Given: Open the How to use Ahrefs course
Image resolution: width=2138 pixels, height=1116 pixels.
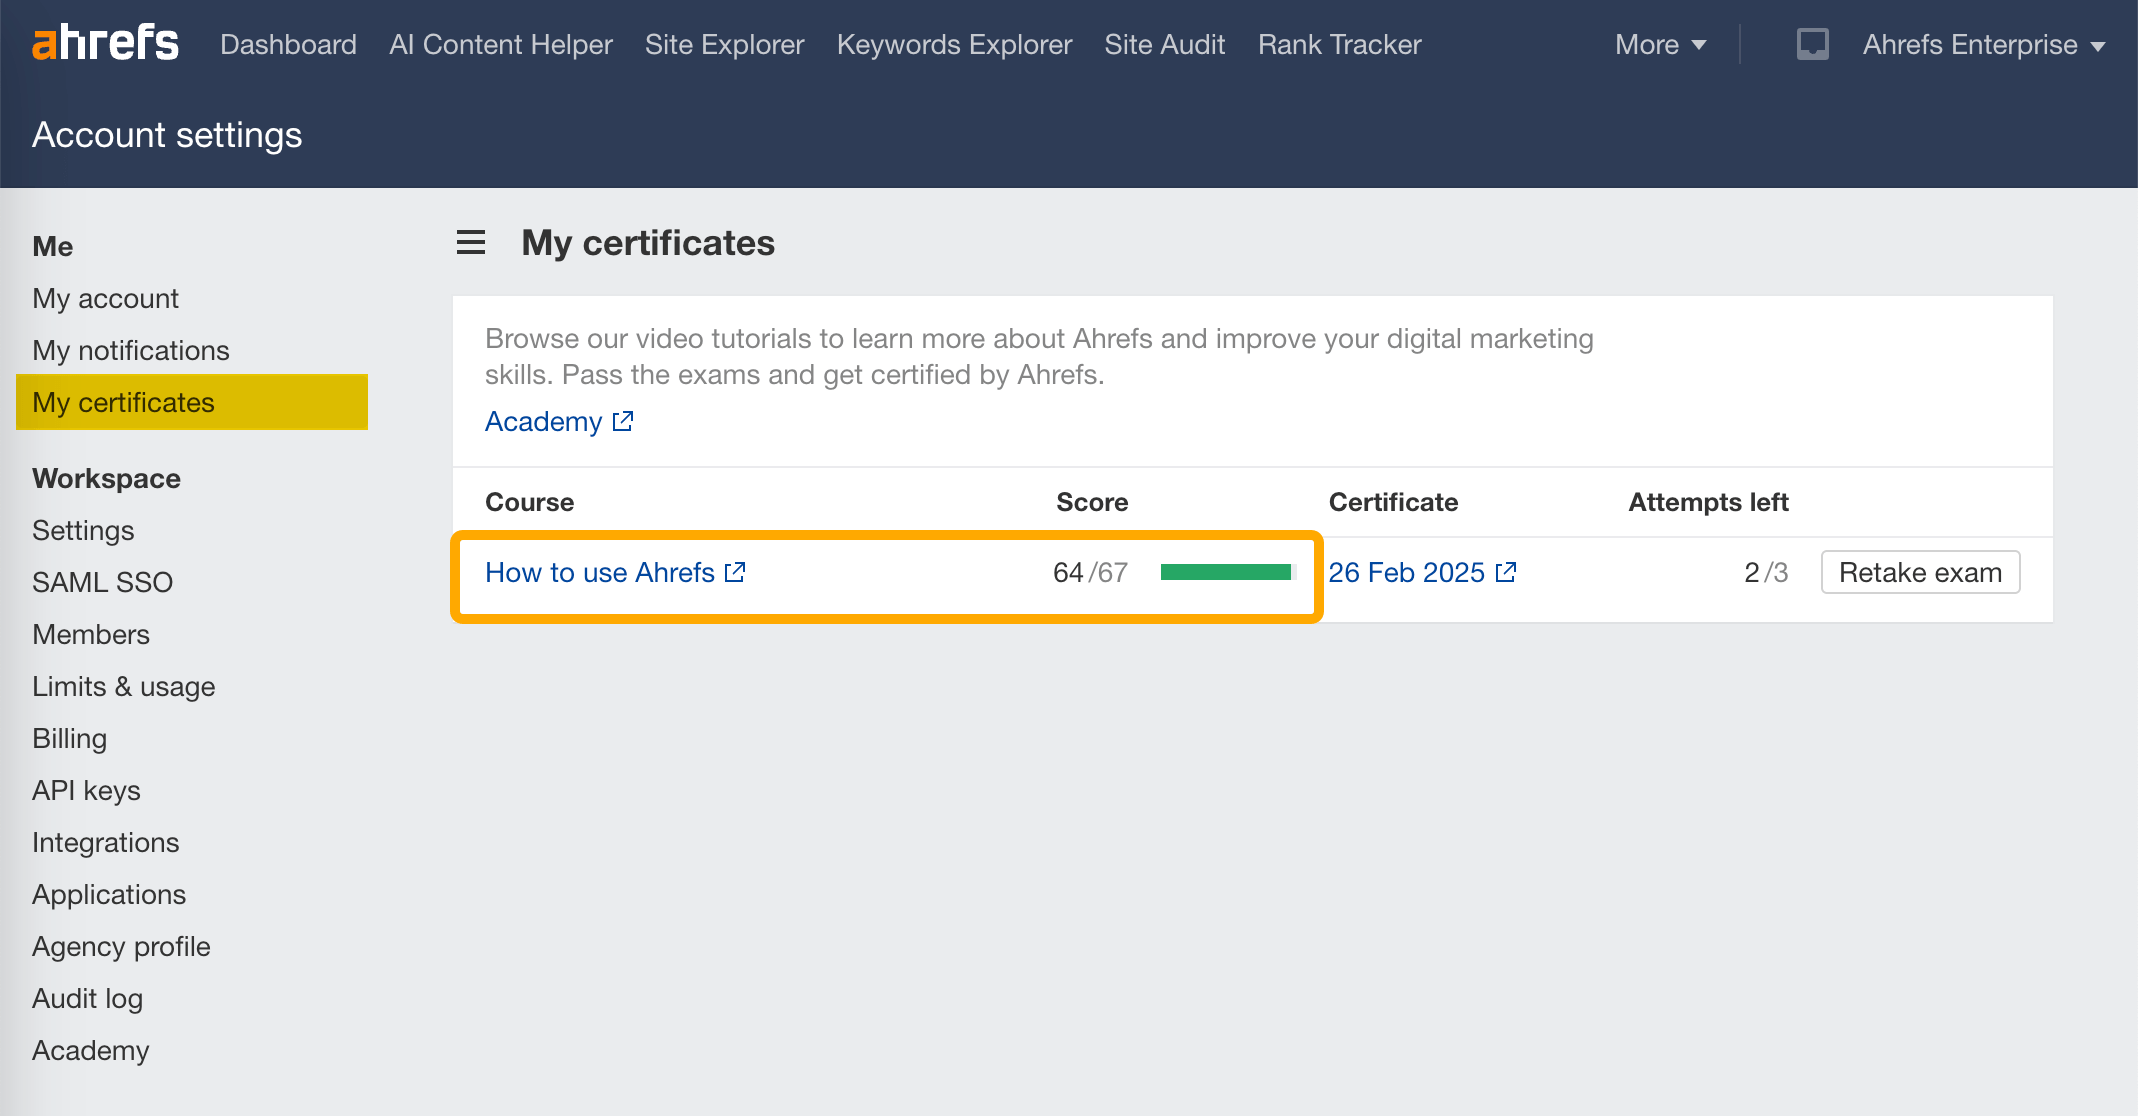Looking at the screenshot, I should pos(615,572).
